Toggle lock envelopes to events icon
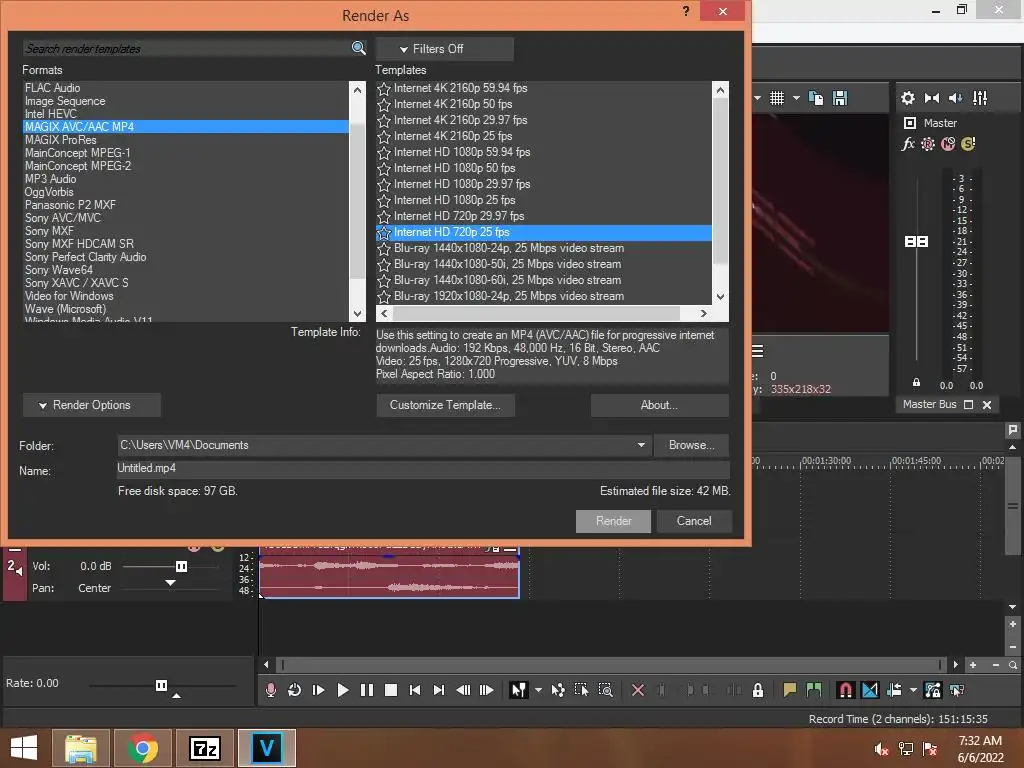The width and height of the screenshot is (1024, 768). pyautogui.click(x=933, y=690)
